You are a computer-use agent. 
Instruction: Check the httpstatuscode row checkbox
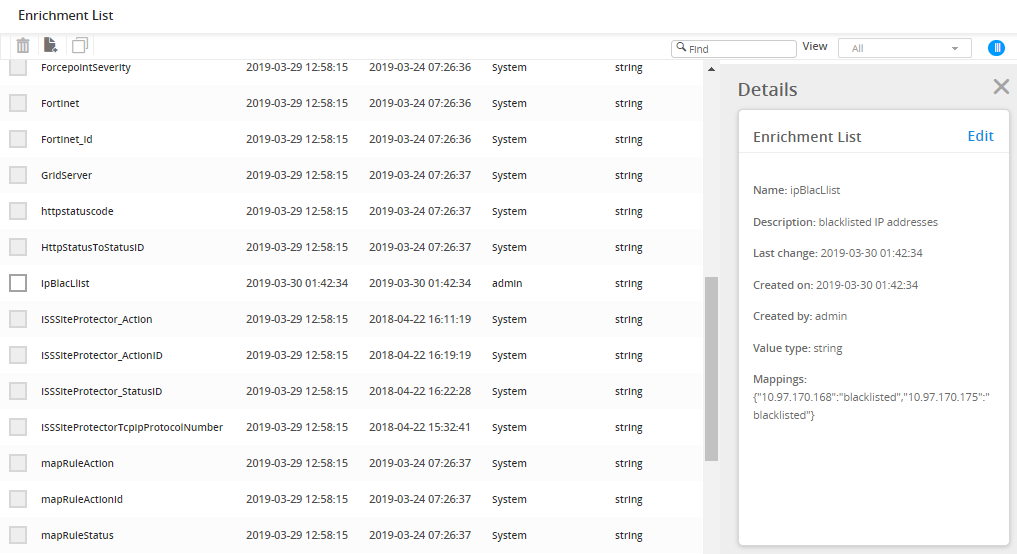point(18,211)
